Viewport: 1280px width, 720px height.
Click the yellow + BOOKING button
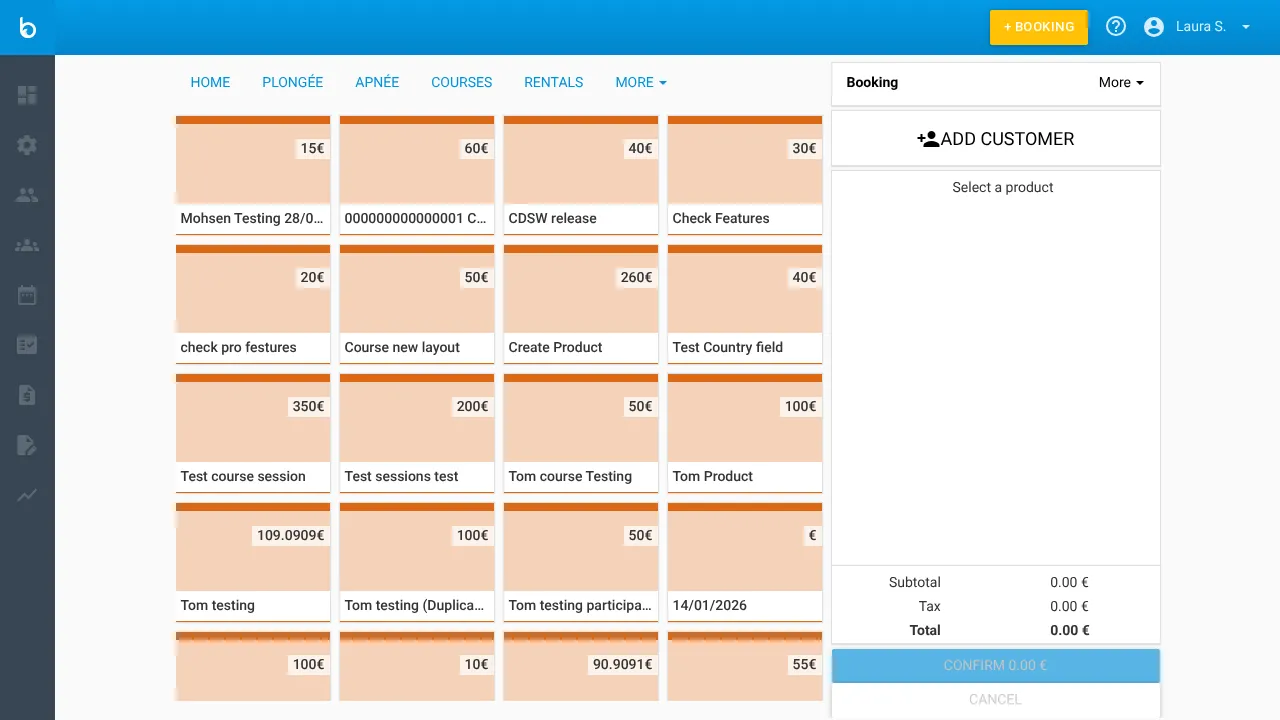pyautogui.click(x=1039, y=27)
